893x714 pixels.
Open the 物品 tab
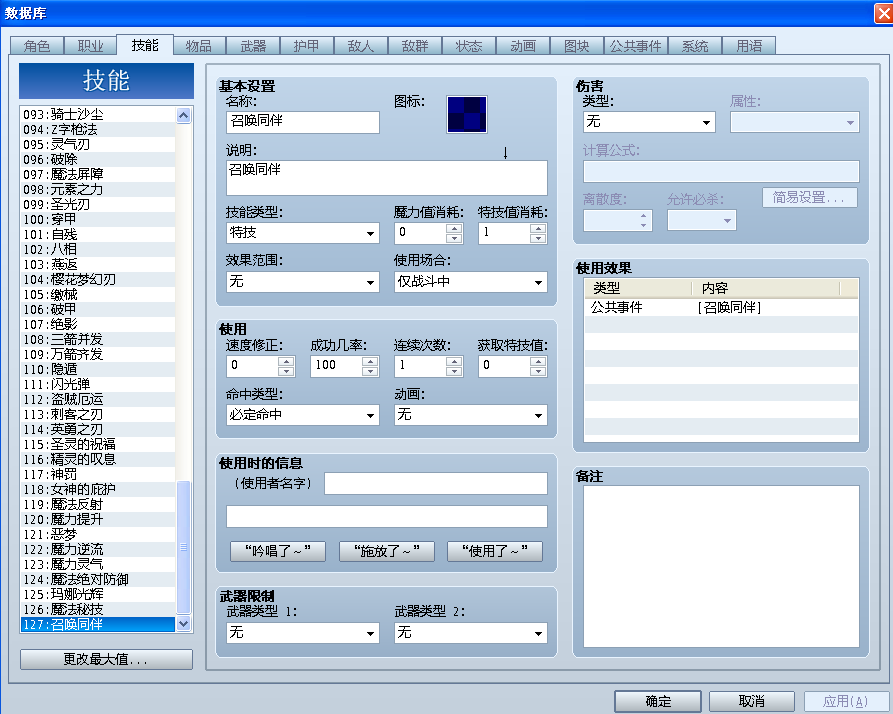[199, 46]
